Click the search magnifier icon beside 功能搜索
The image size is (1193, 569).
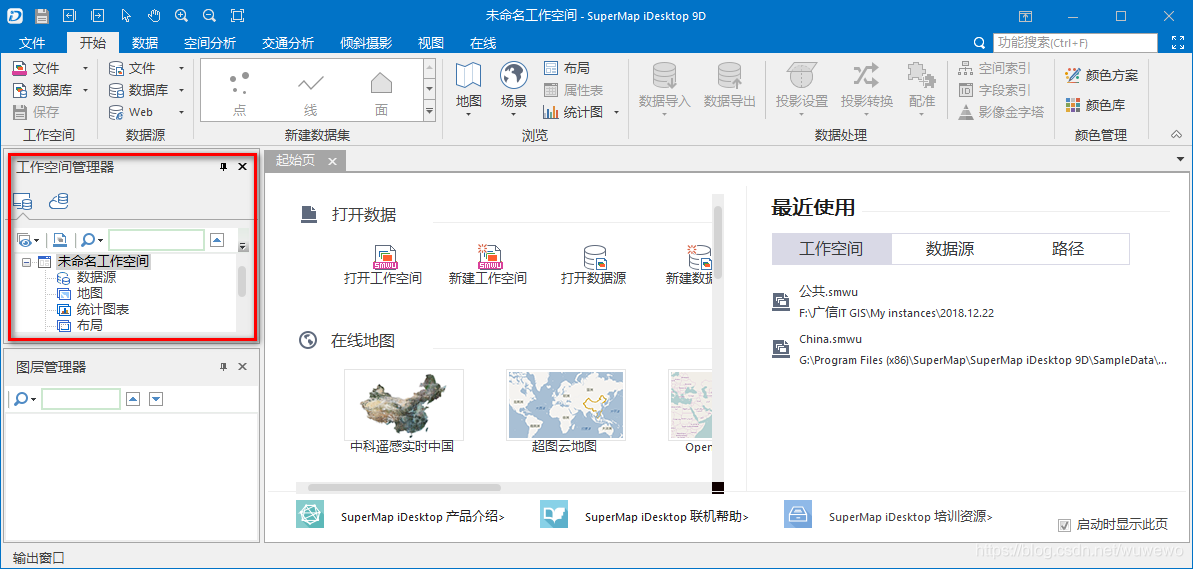(x=980, y=43)
